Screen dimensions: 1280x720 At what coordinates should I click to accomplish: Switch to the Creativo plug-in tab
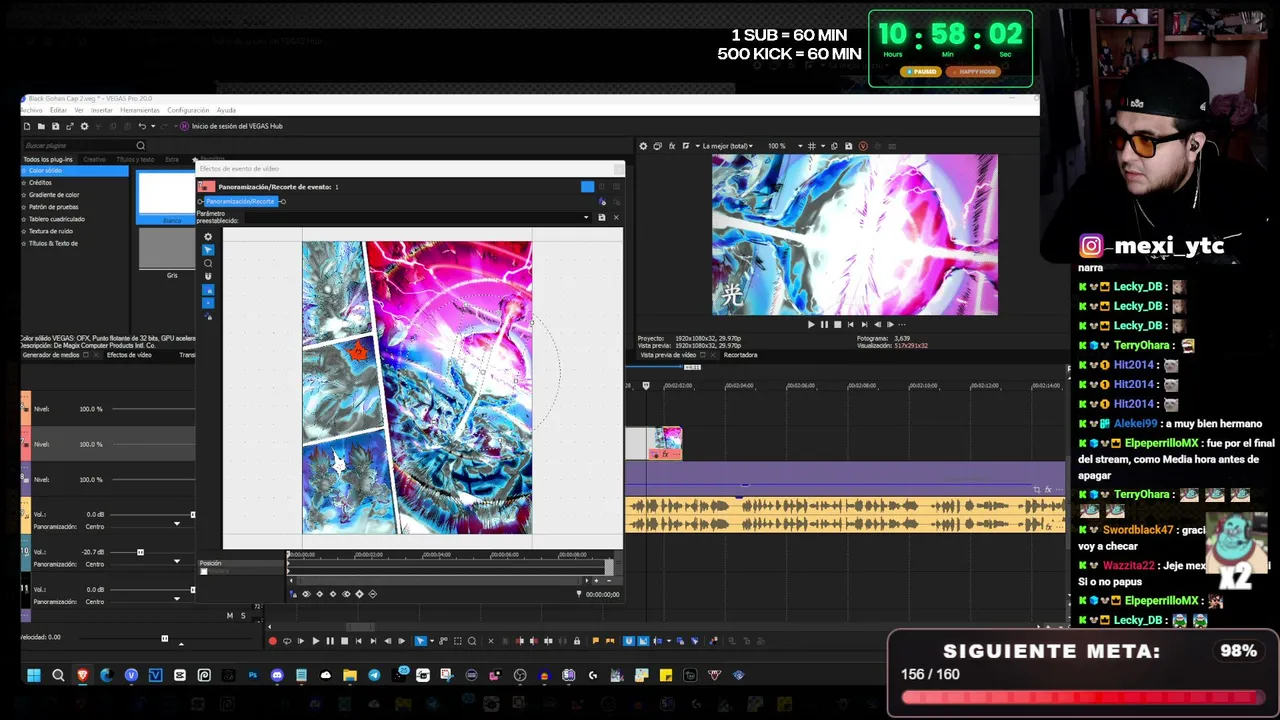(x=94, y=159)
